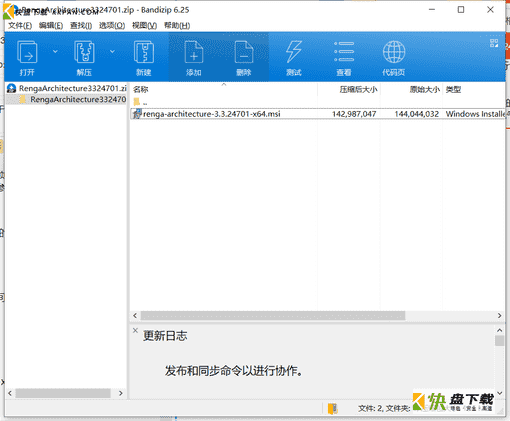Image resolution: width=510 pixels, height=421 pixels.
Task: Maximize the Bandizip window
Action: coord(461,10)
